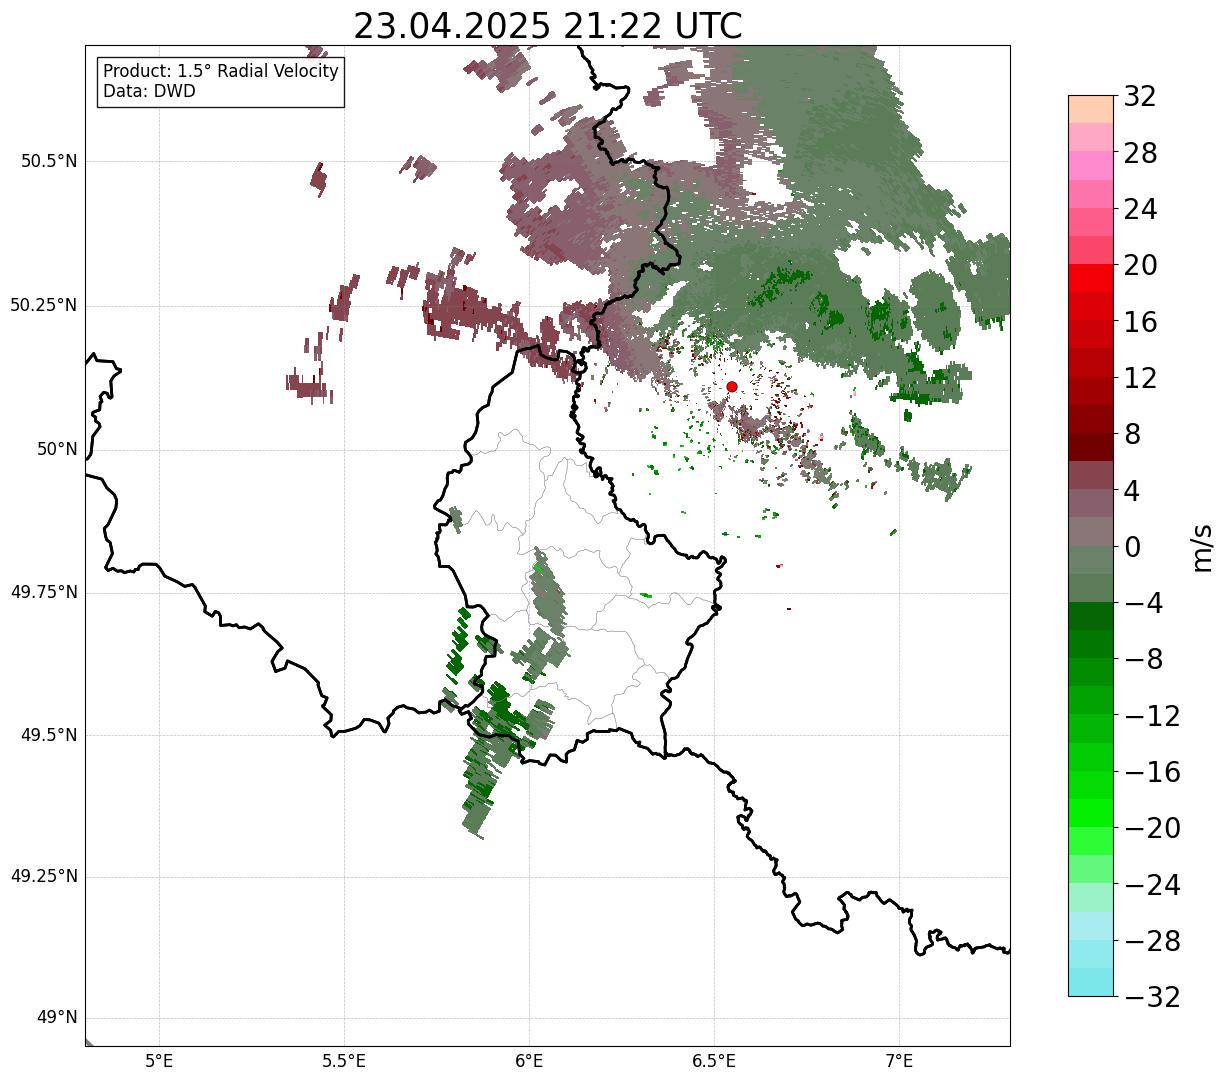Click the Product: 1.5° Radial Velocity label
The image size is (1225, 1081).
(x=221, y=72)
